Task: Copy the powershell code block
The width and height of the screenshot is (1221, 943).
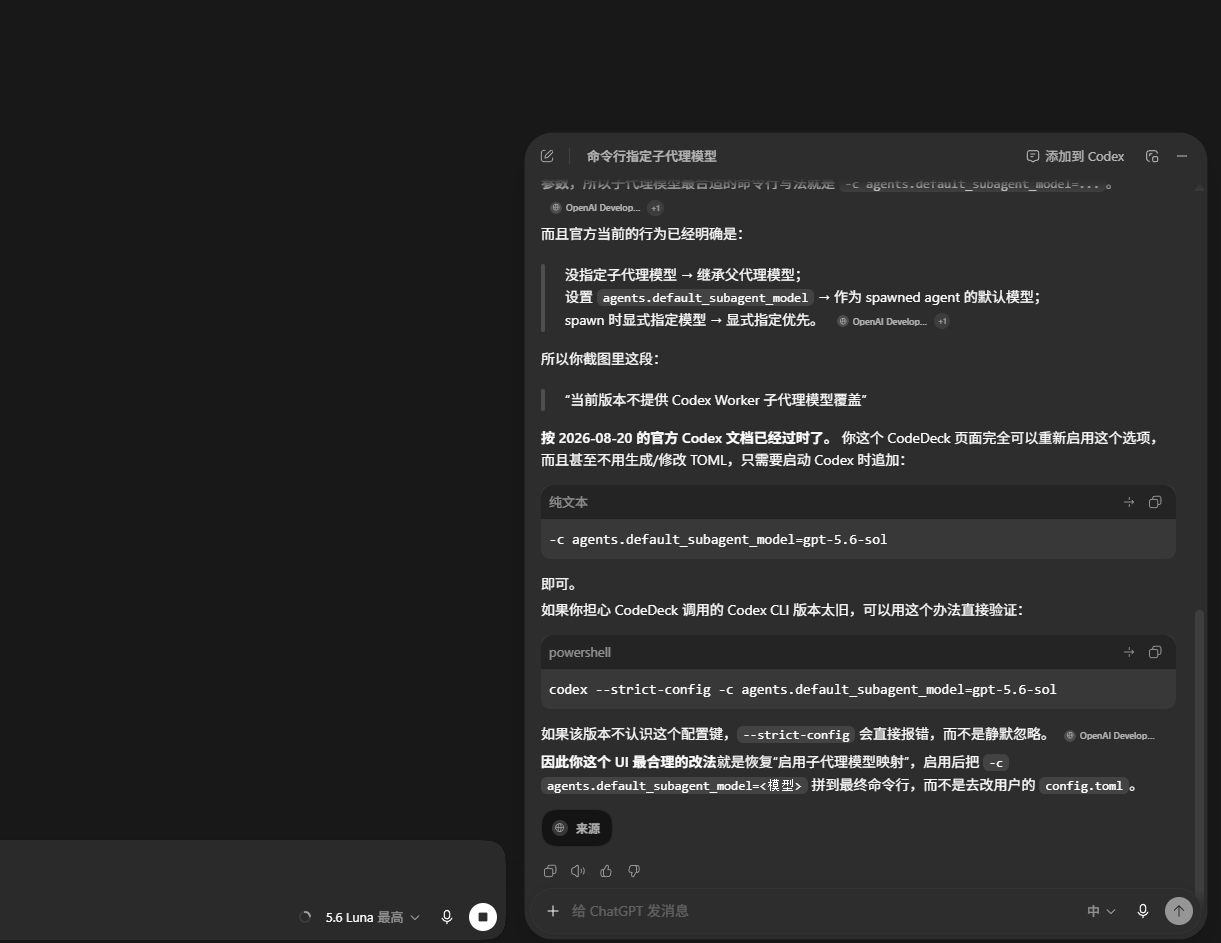Action: [x=1155, y=652]
